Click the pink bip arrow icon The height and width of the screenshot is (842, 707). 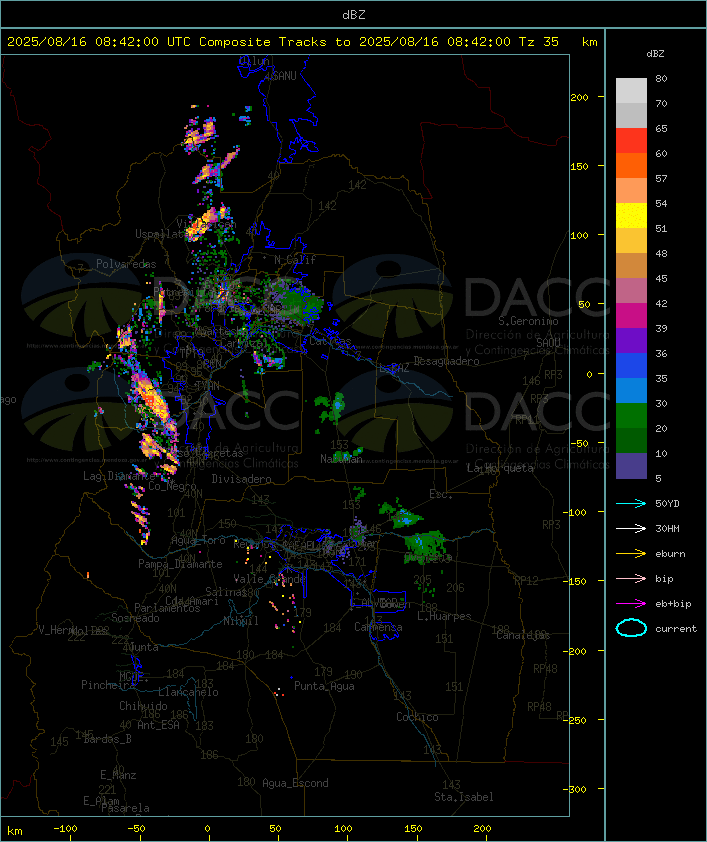click(631, 579)
